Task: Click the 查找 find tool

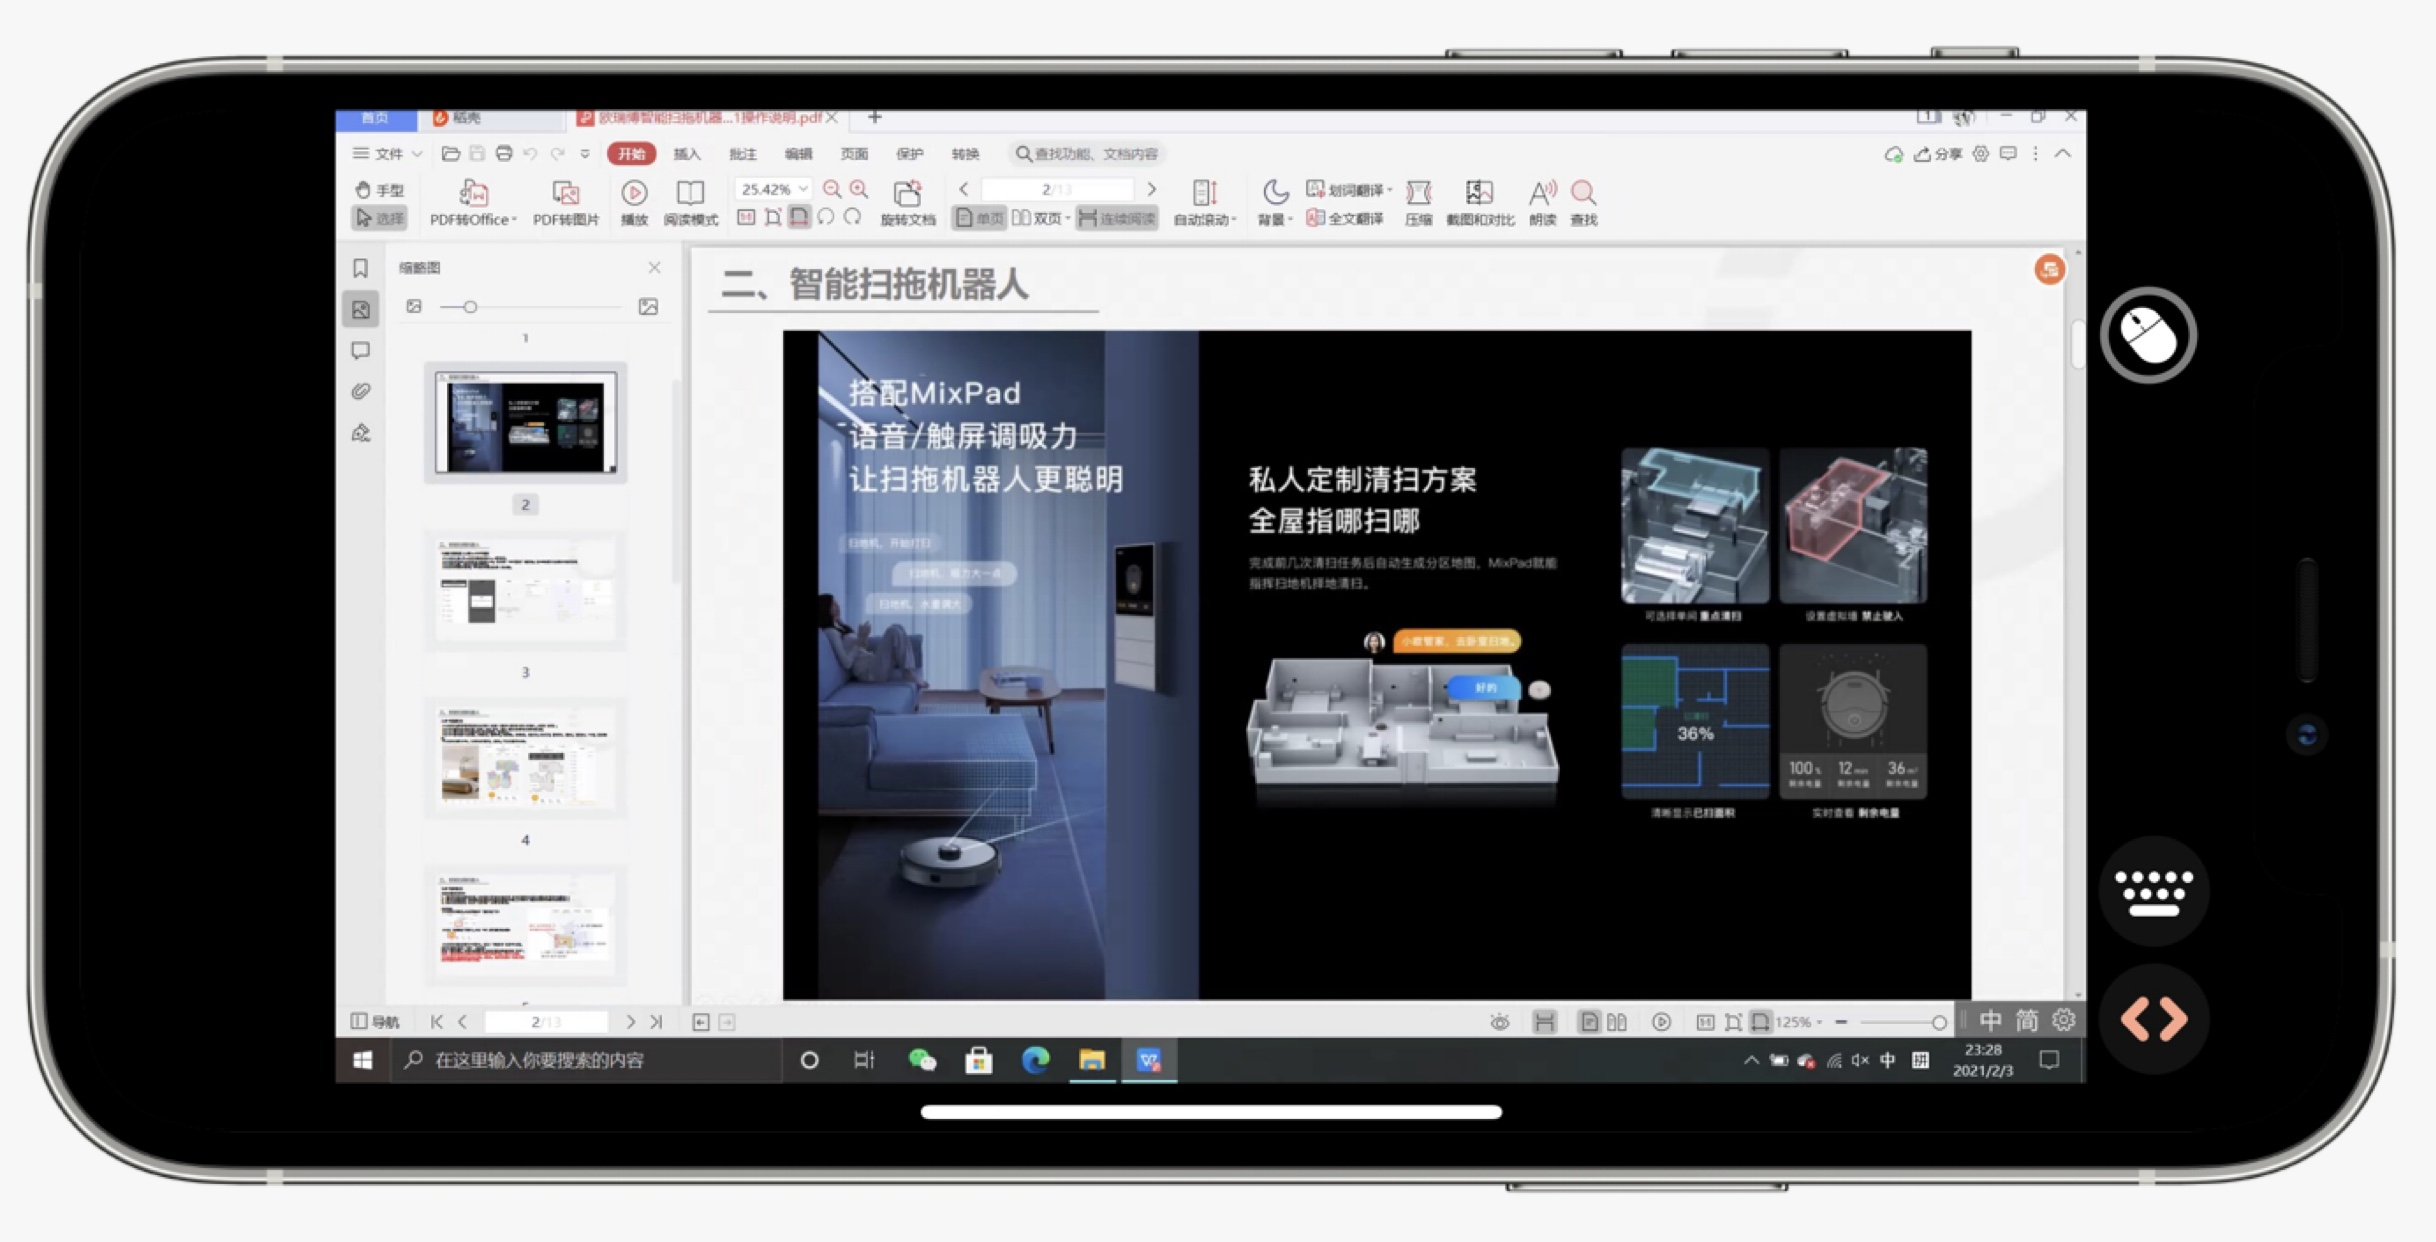Action: pyautogui.click(x=1584, y=203)
